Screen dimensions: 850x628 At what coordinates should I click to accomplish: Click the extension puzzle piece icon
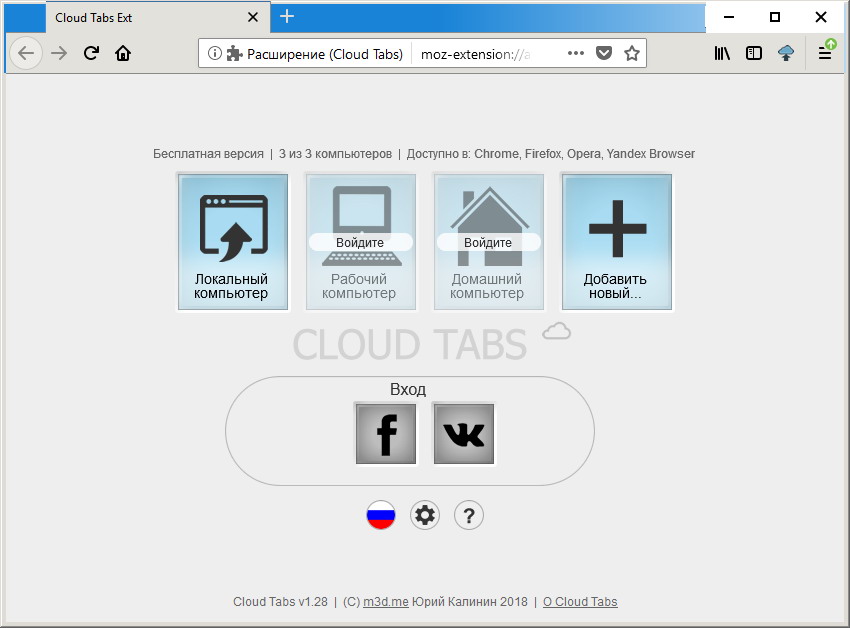pos(234,53)
